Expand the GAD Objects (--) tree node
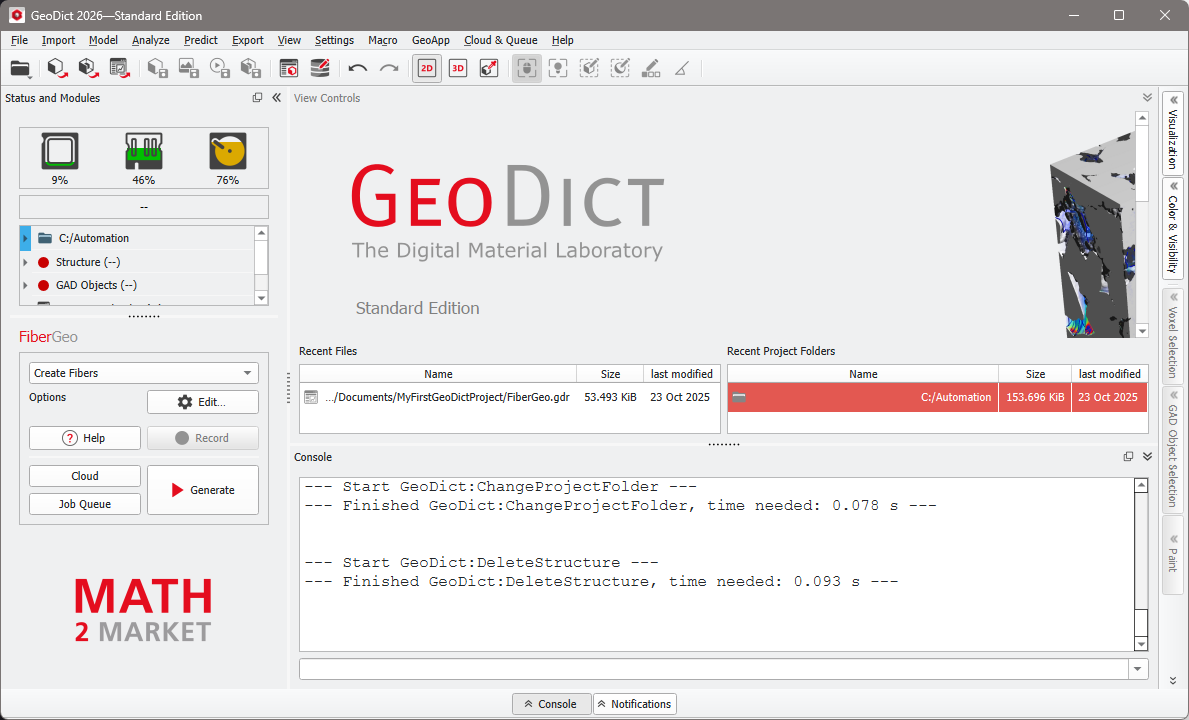 point(25,286)
